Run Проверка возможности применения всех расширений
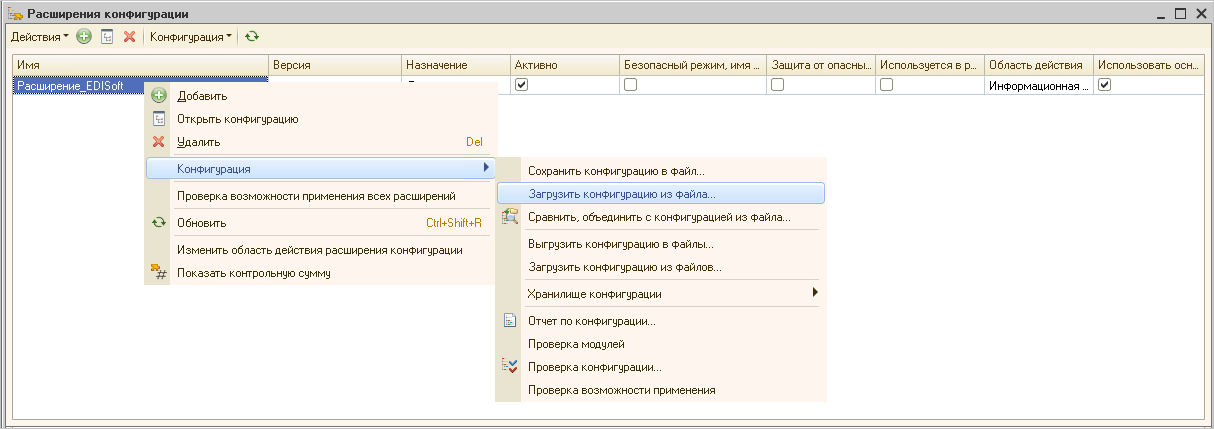Screen dimensions: 1214x429 (316, 196)
